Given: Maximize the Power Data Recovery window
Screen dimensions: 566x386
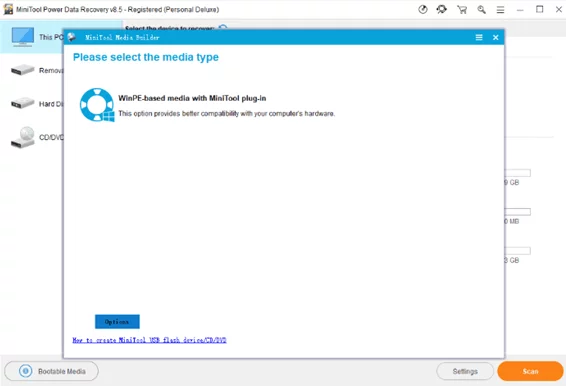Looking at the screenshot, I should (x=539, y=9).
